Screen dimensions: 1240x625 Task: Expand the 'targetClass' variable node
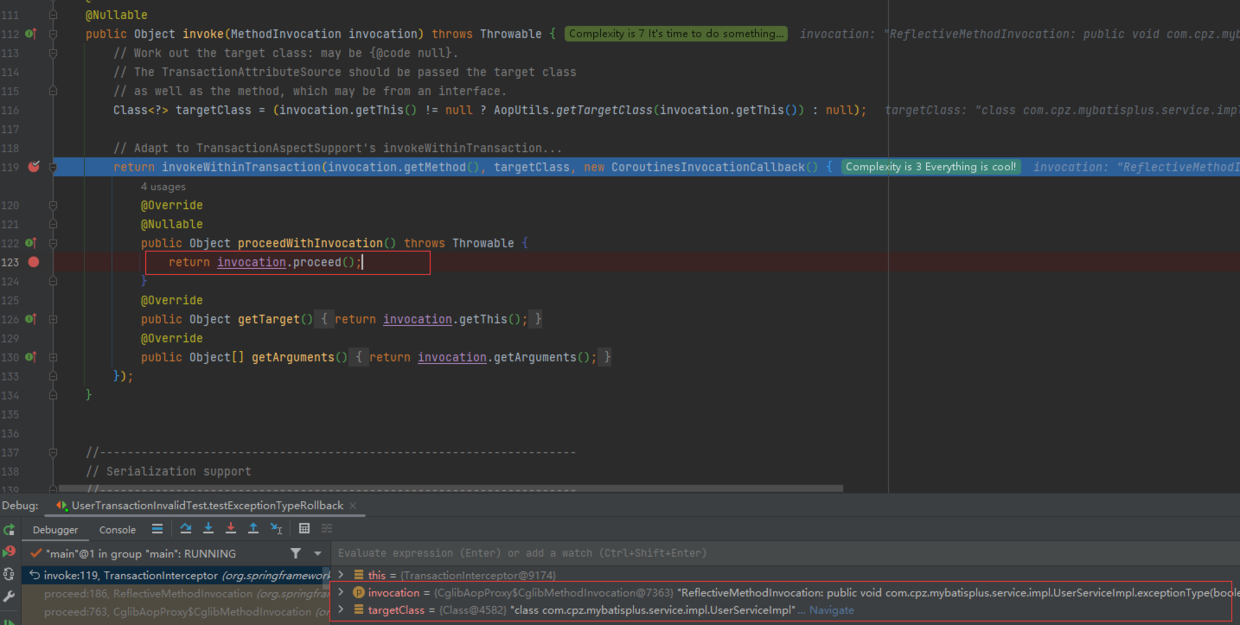(341, 610)
